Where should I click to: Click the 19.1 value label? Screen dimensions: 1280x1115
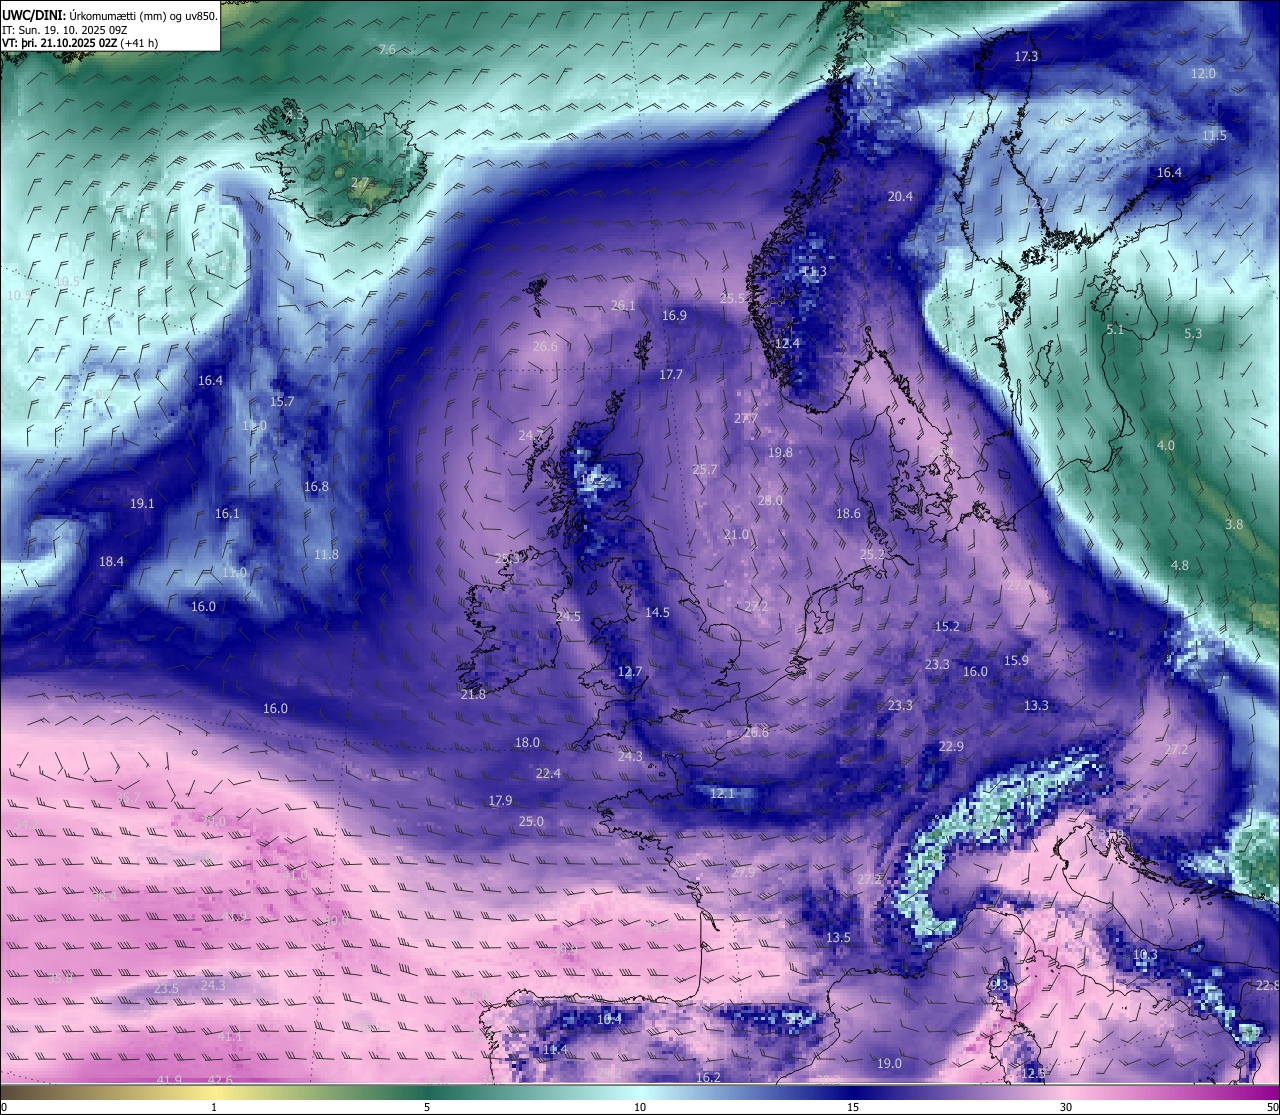click(142, 503)
